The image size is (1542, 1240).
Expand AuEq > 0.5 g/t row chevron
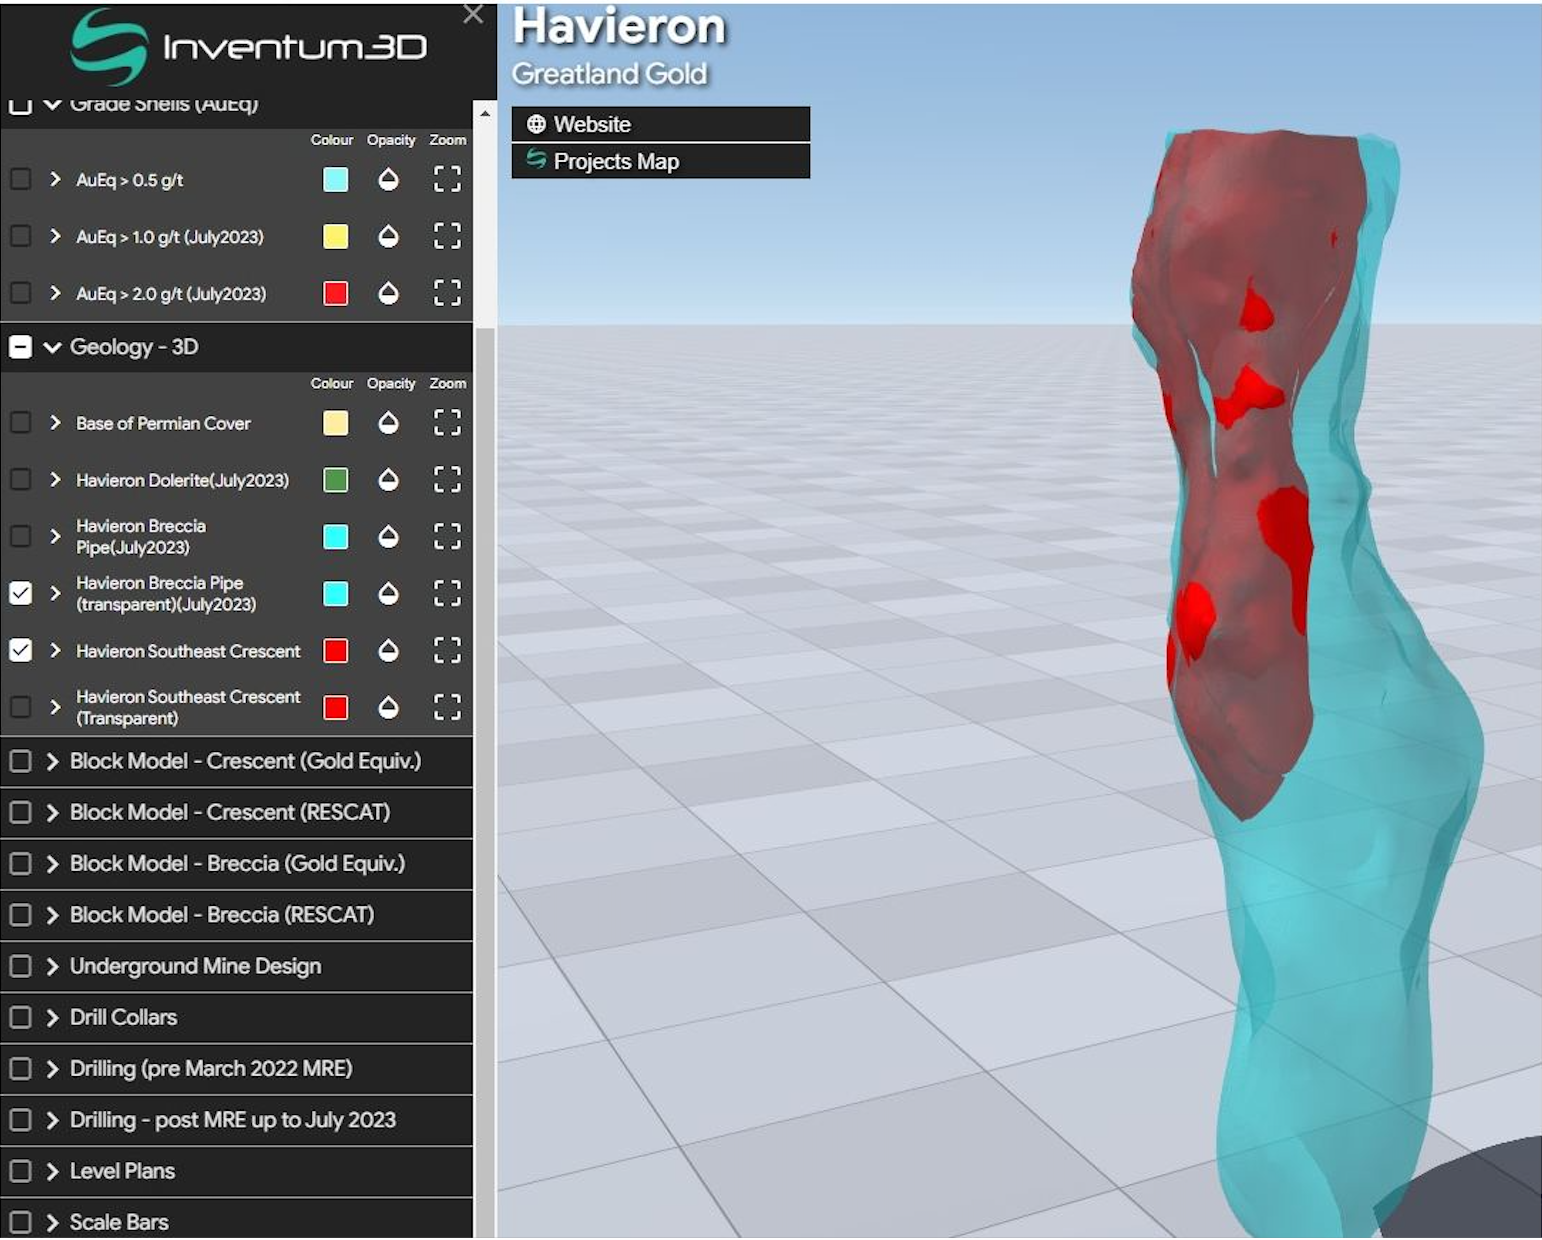[55, 179]
